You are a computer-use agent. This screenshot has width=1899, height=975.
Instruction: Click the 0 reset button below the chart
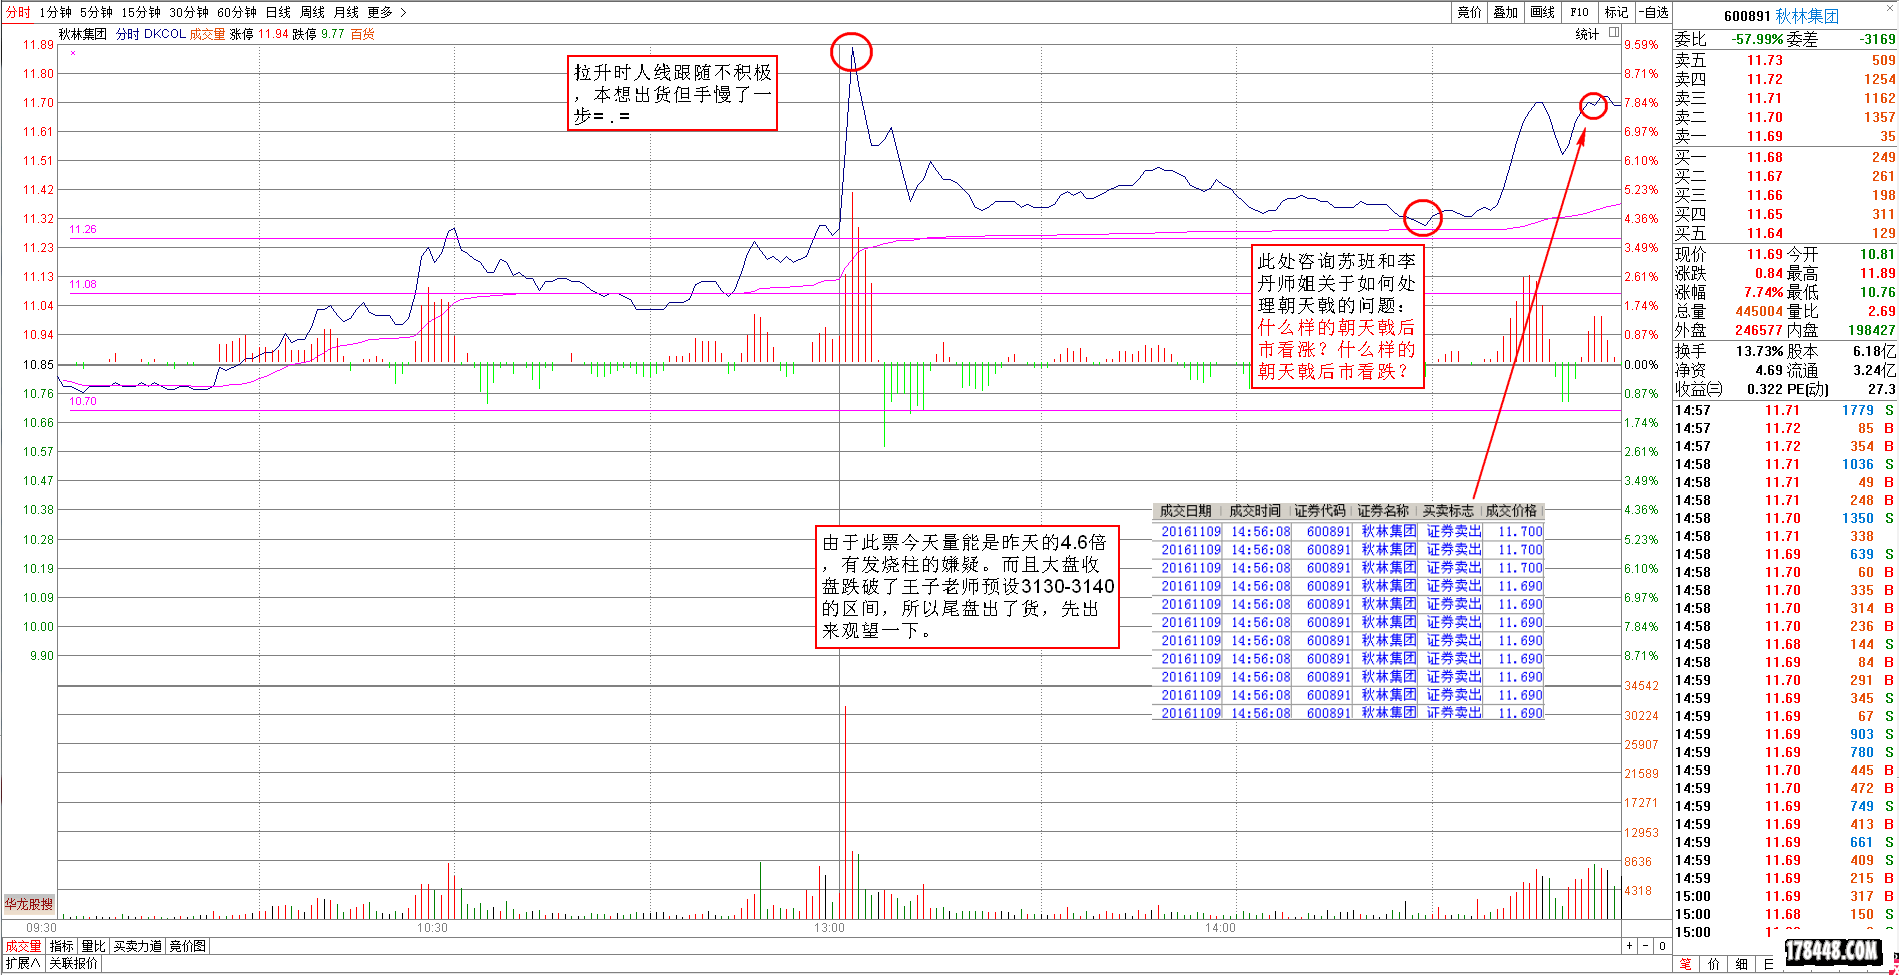1663,946
